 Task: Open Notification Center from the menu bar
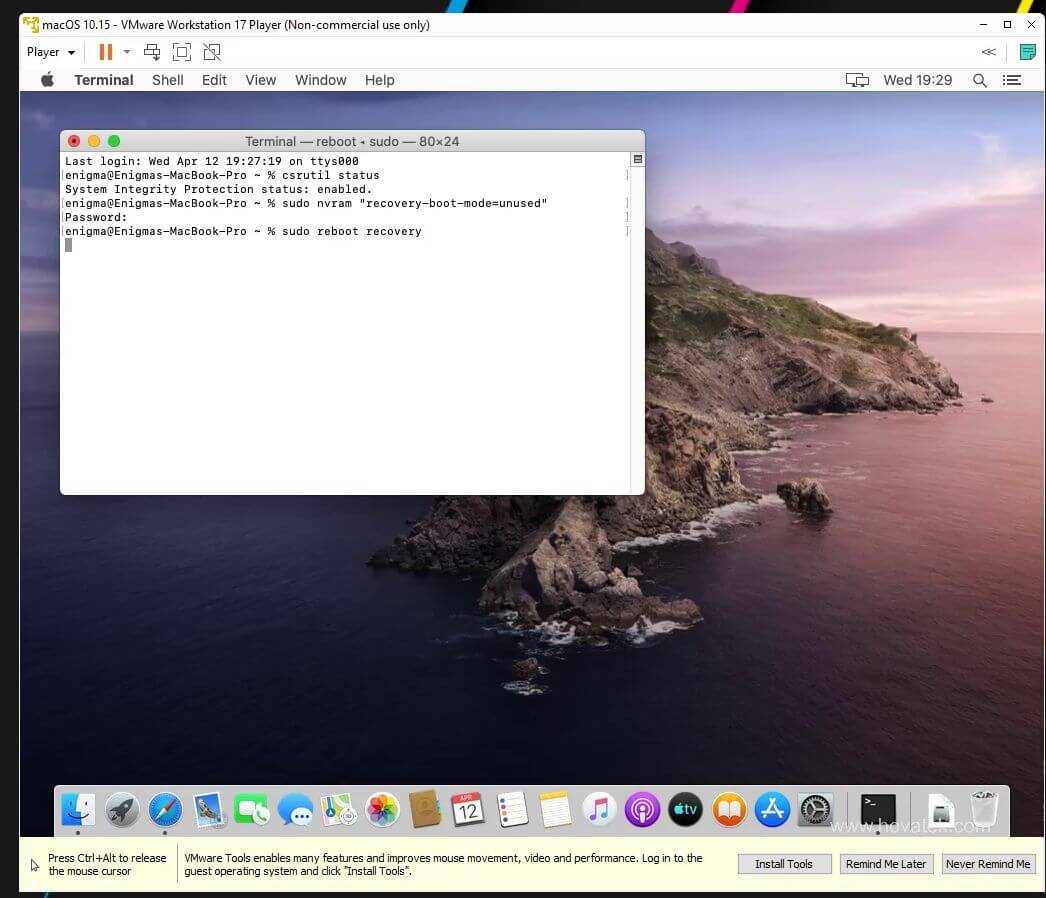click(1012, 80)
